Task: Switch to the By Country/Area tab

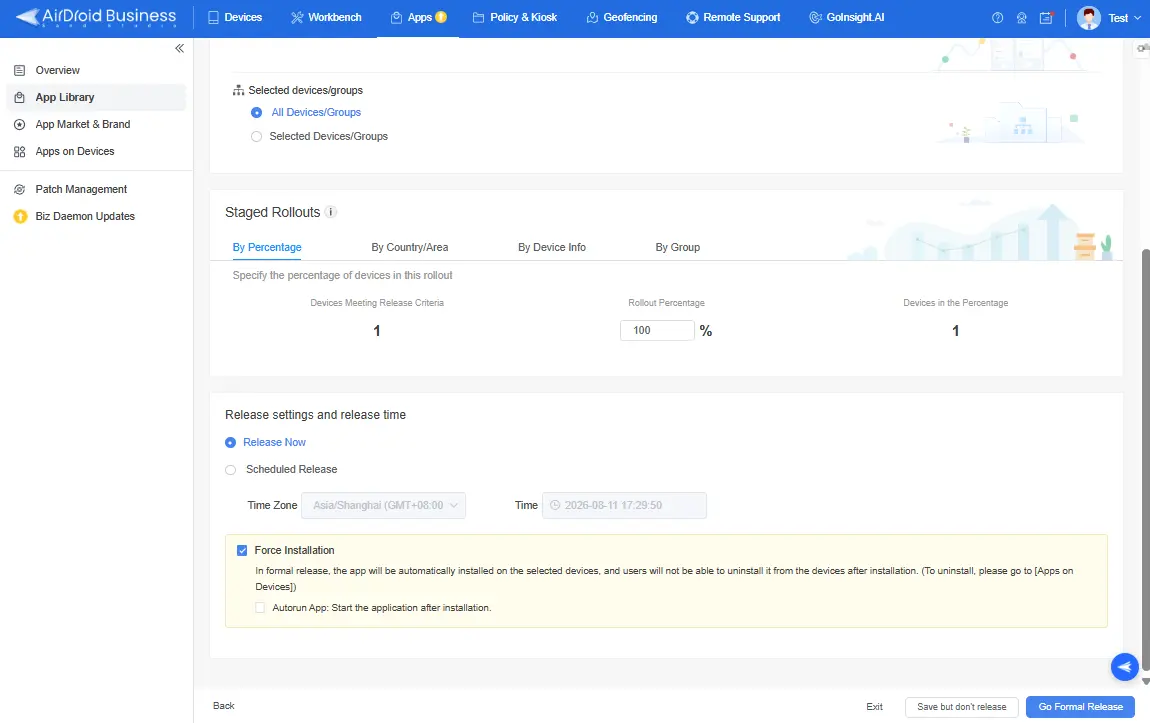Action: point(409,247)
